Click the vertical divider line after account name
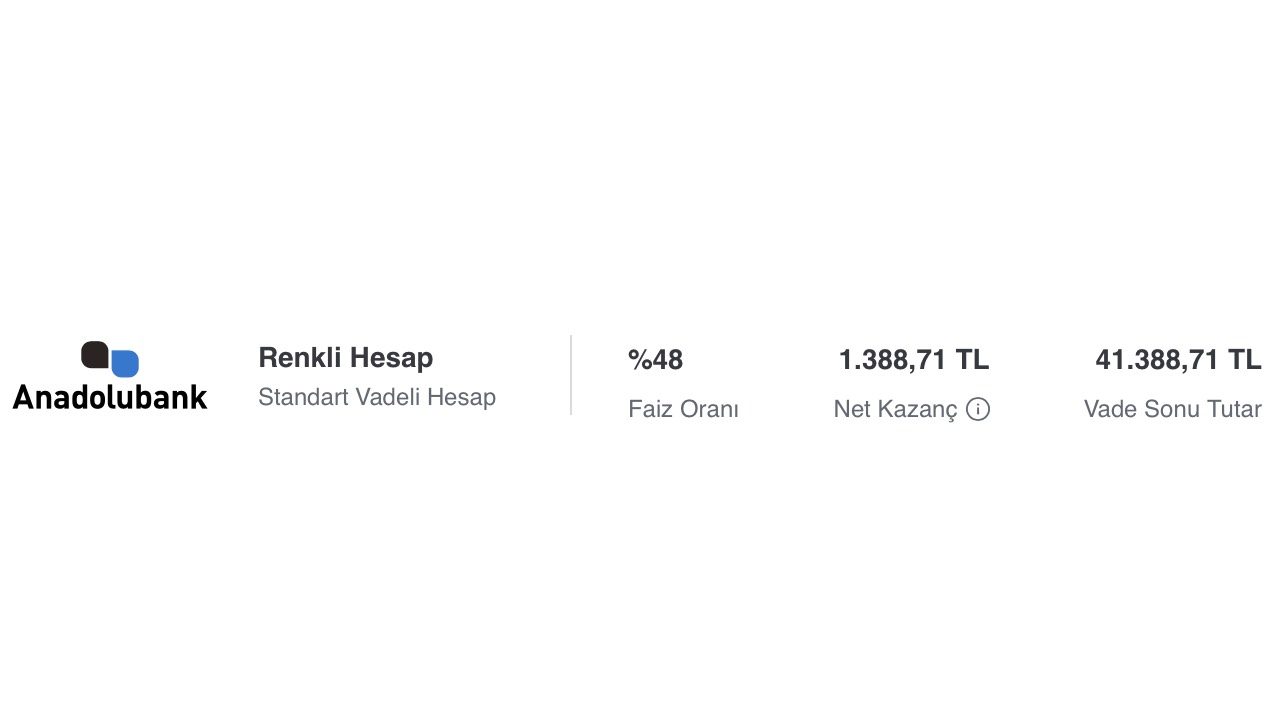Viewport: 1280px width, 720px height. click(x=571, y=375)
